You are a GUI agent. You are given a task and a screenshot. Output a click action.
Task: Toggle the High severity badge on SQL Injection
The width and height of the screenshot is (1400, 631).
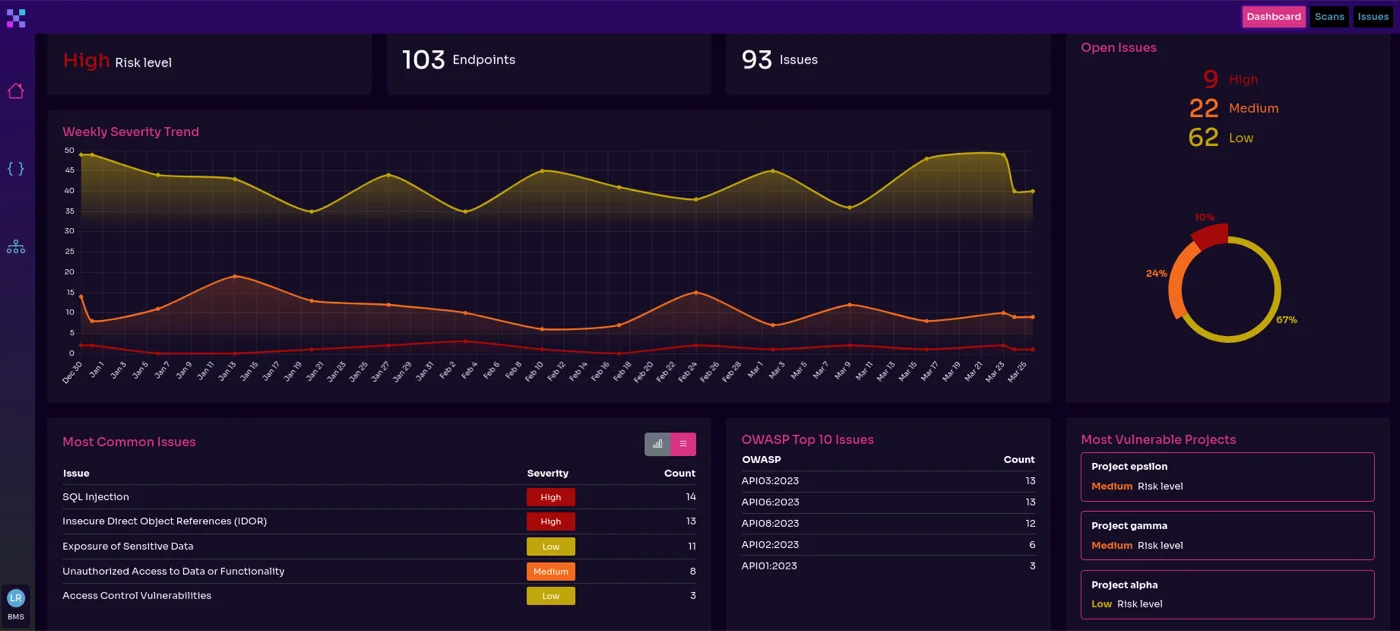pos(550,496)
